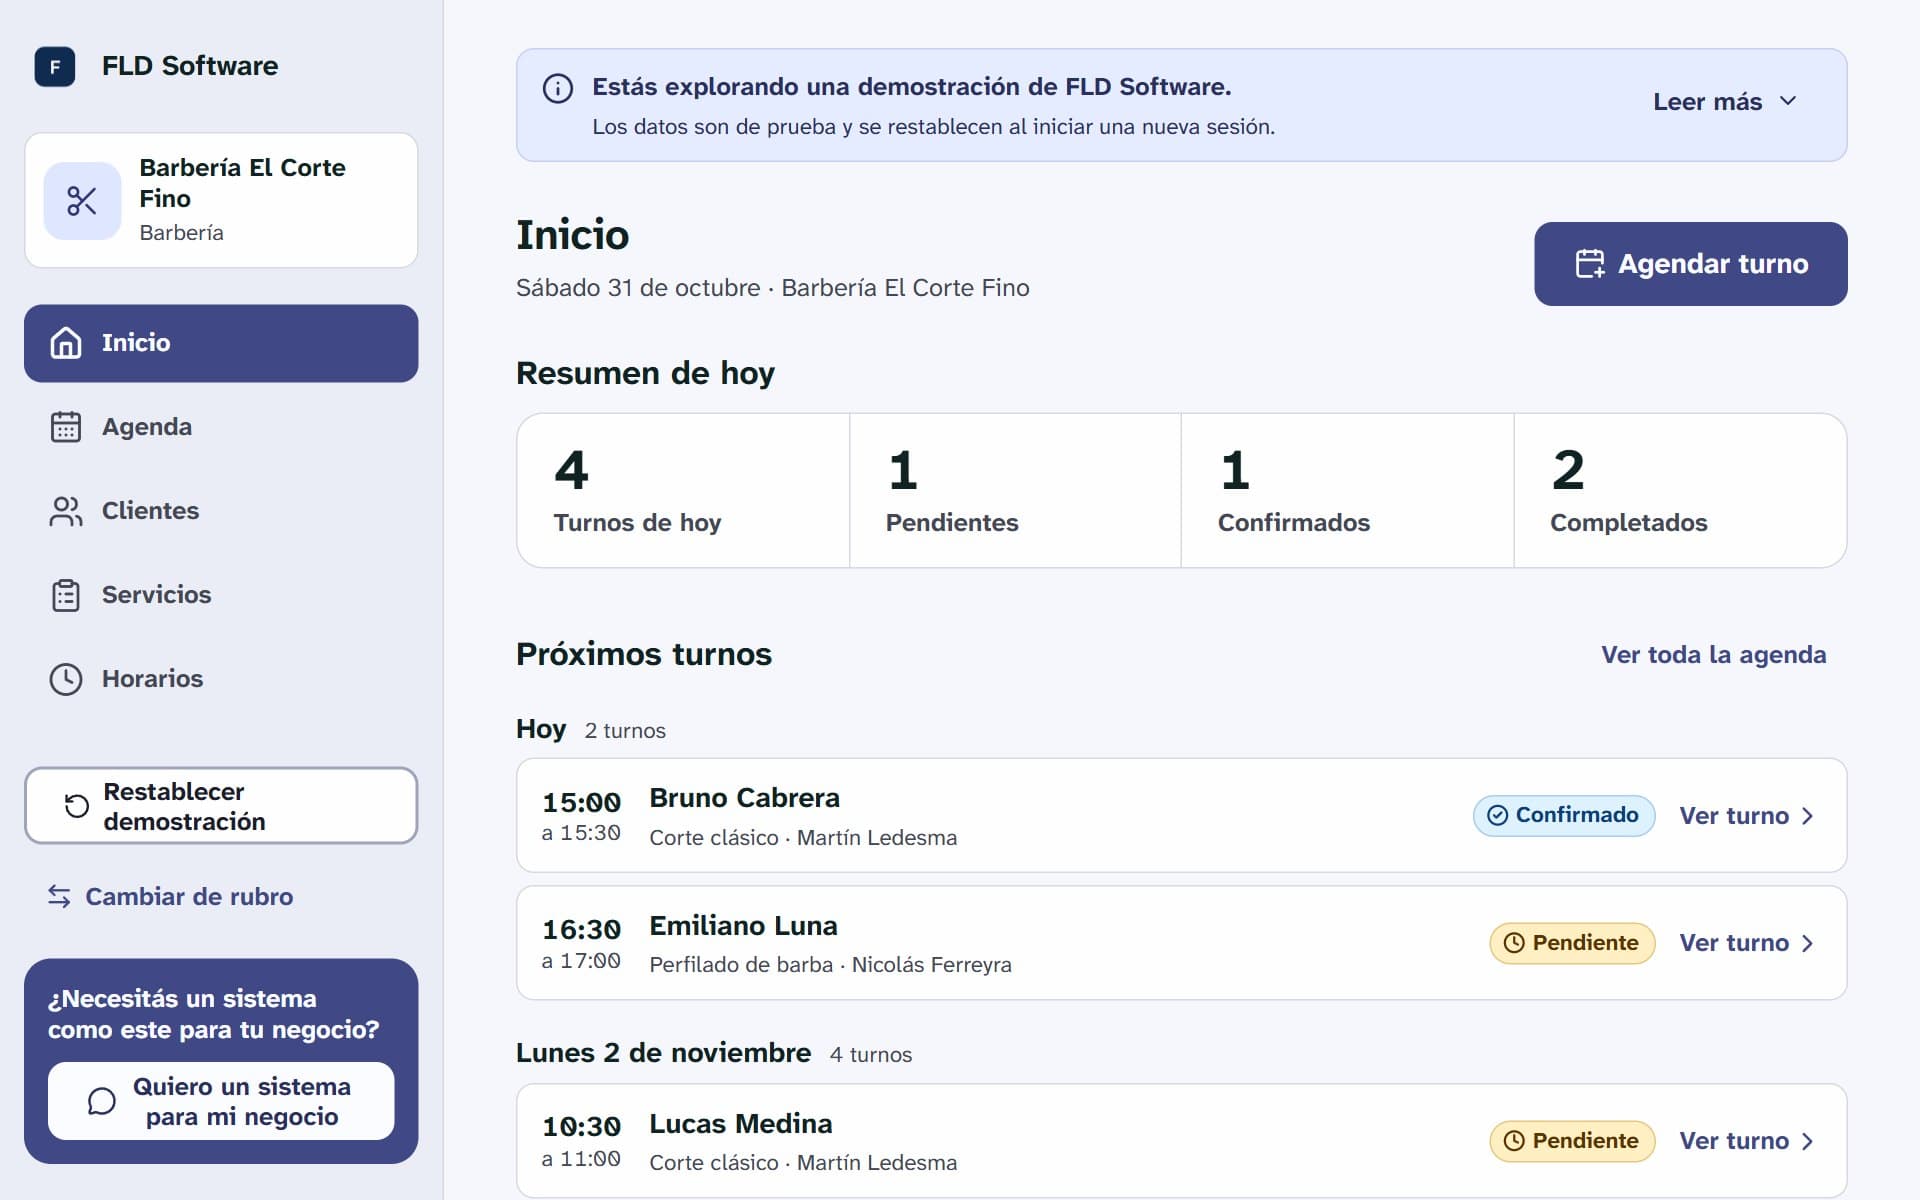Click the swap arrows icon beside Cambiar de rubro
Image resolution: width=1920 pixels, height=1200 pixels.
tap(59, 897)
